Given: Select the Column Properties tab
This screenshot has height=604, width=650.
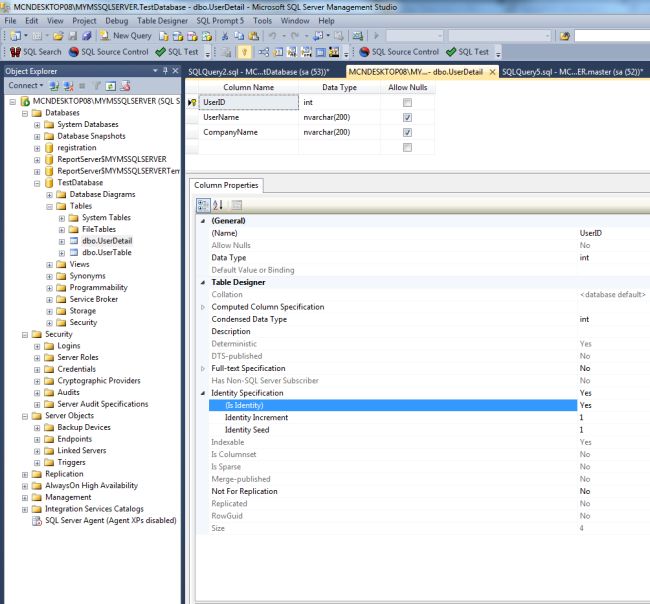Looking at the screenshot, I should tap(226, 185).
